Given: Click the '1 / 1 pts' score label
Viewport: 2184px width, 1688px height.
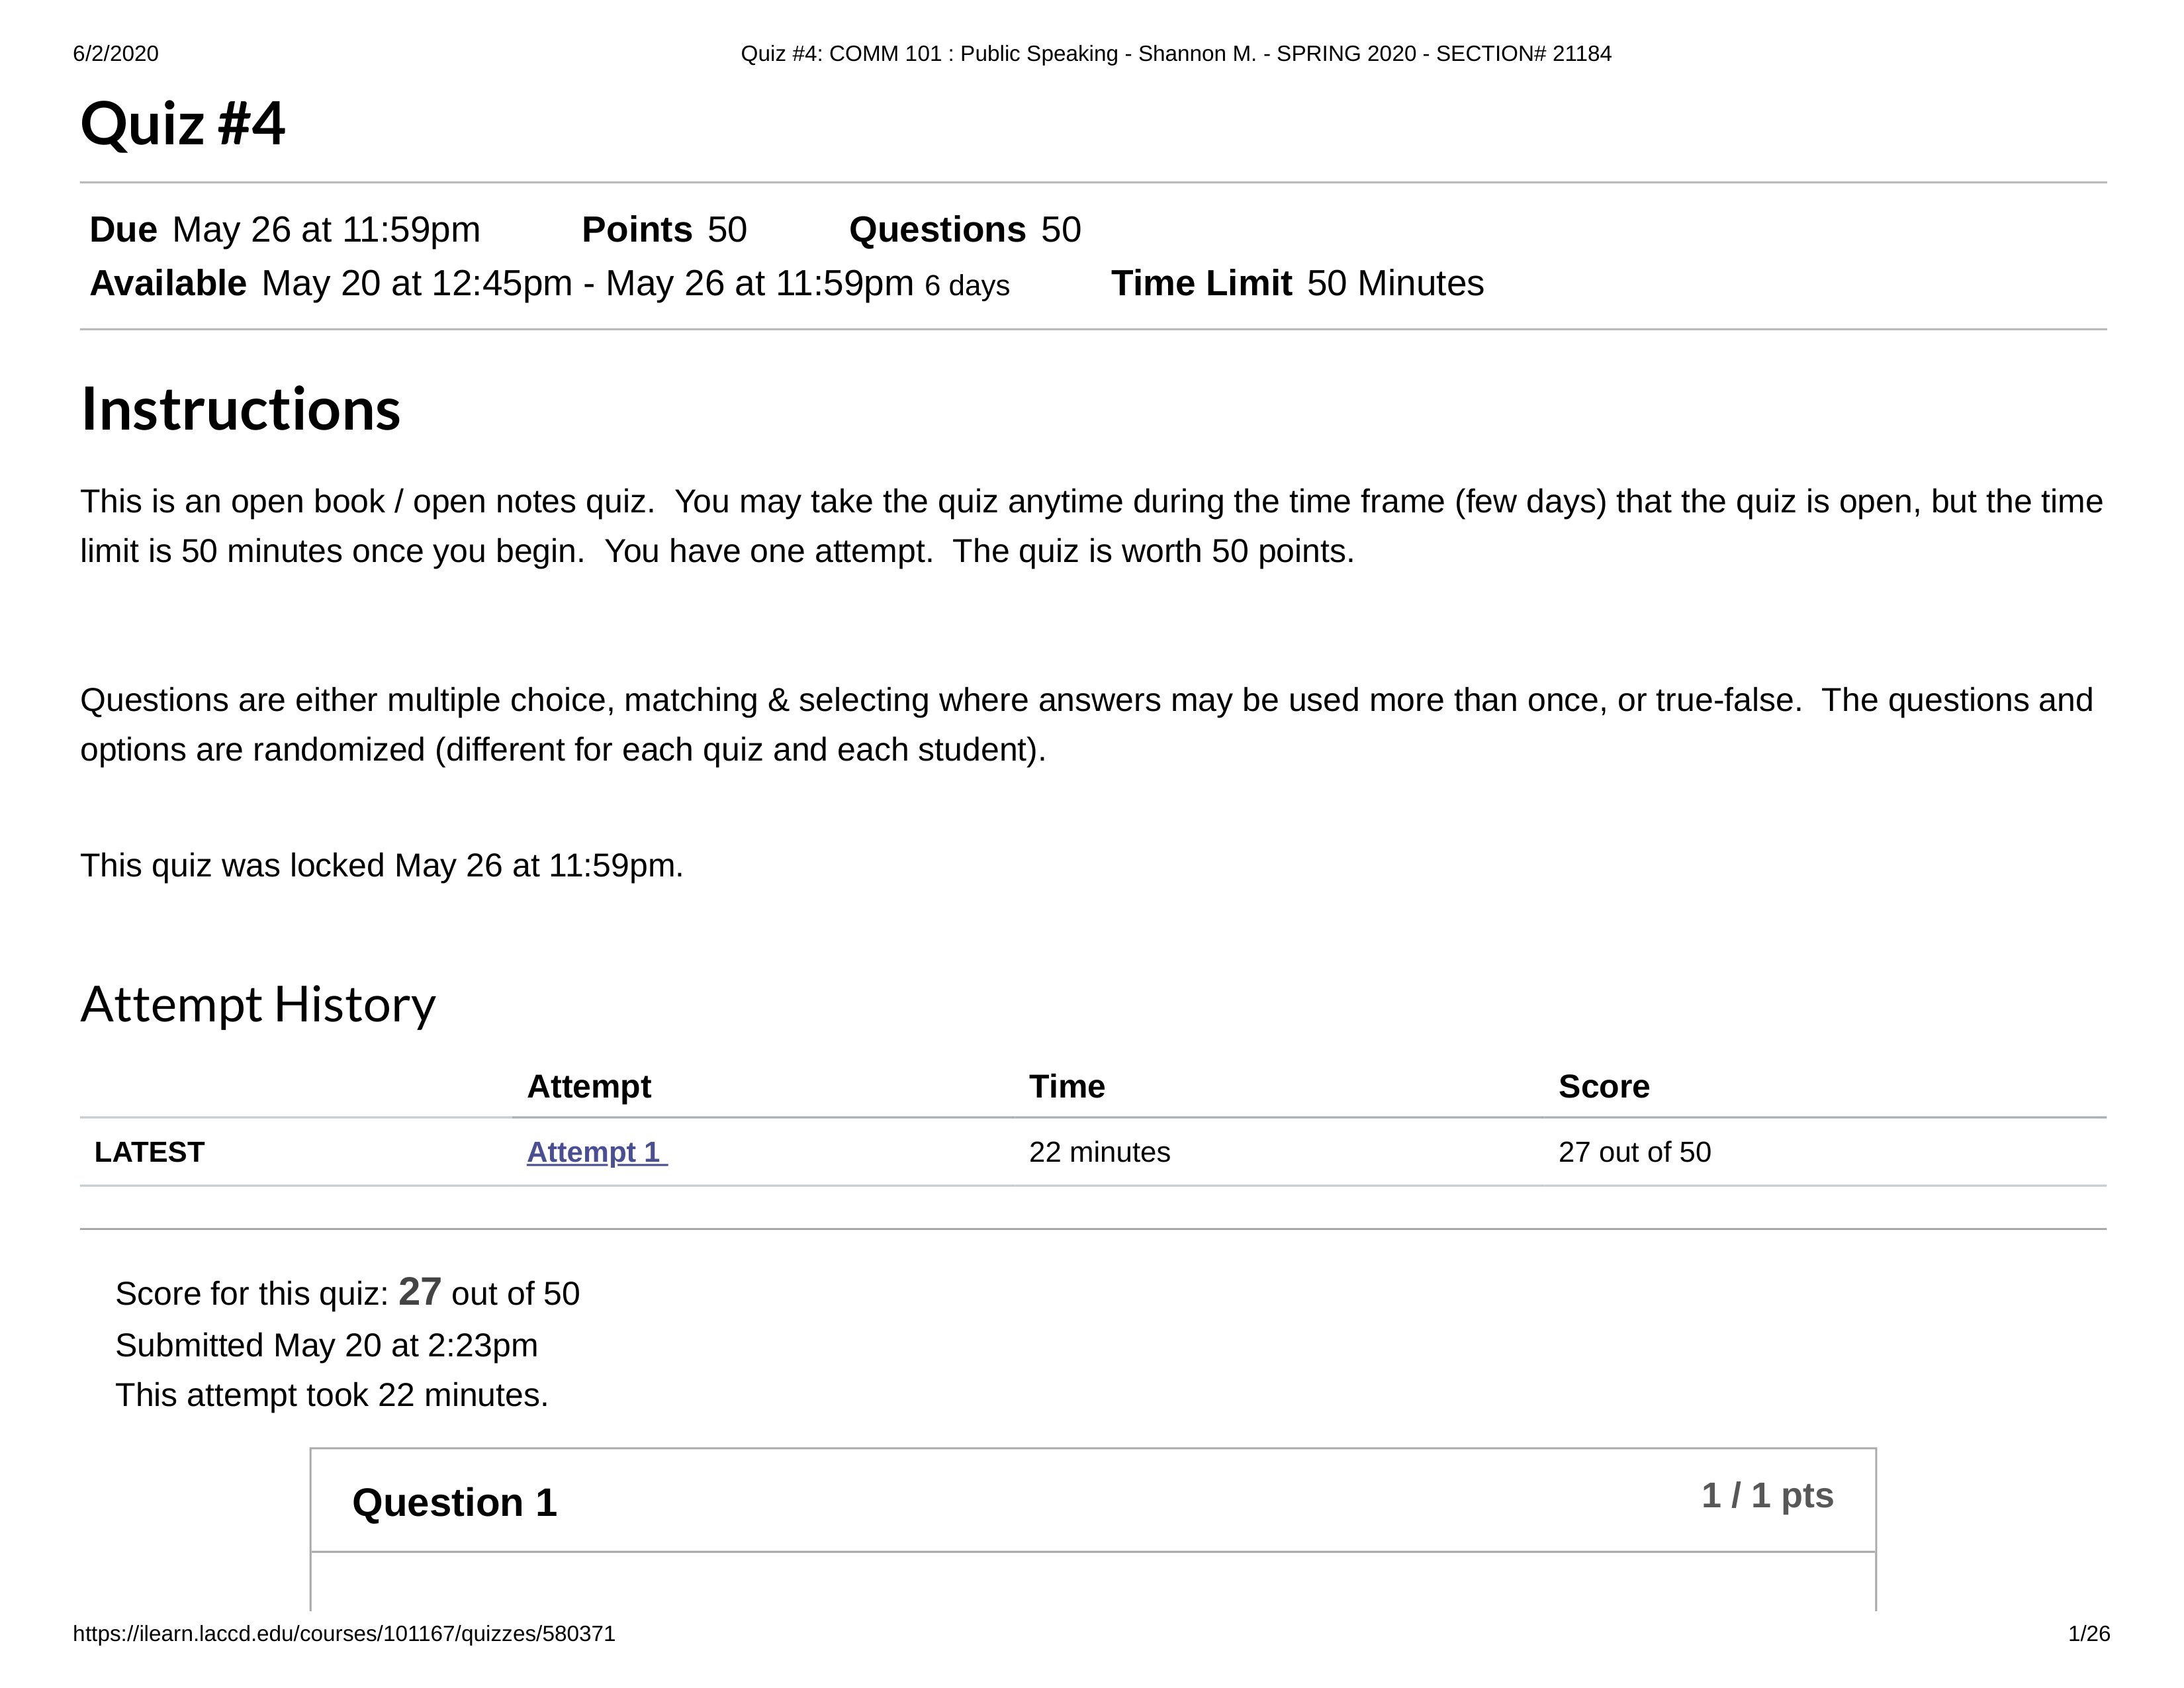Looking at the screenshot, I should click(1767, 1495).
